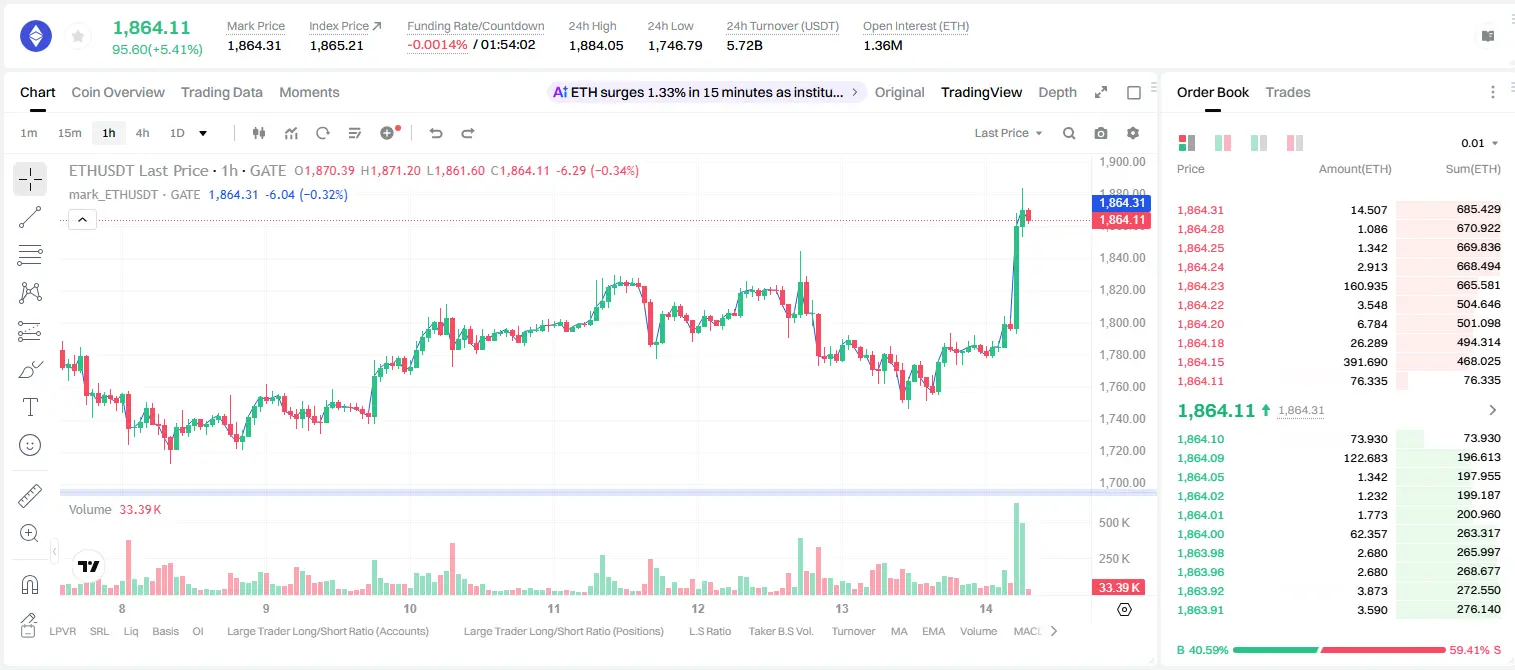The image size is (1515, 670).
Task: Expand more timeframes next to 1D
Action: point(203,133)
